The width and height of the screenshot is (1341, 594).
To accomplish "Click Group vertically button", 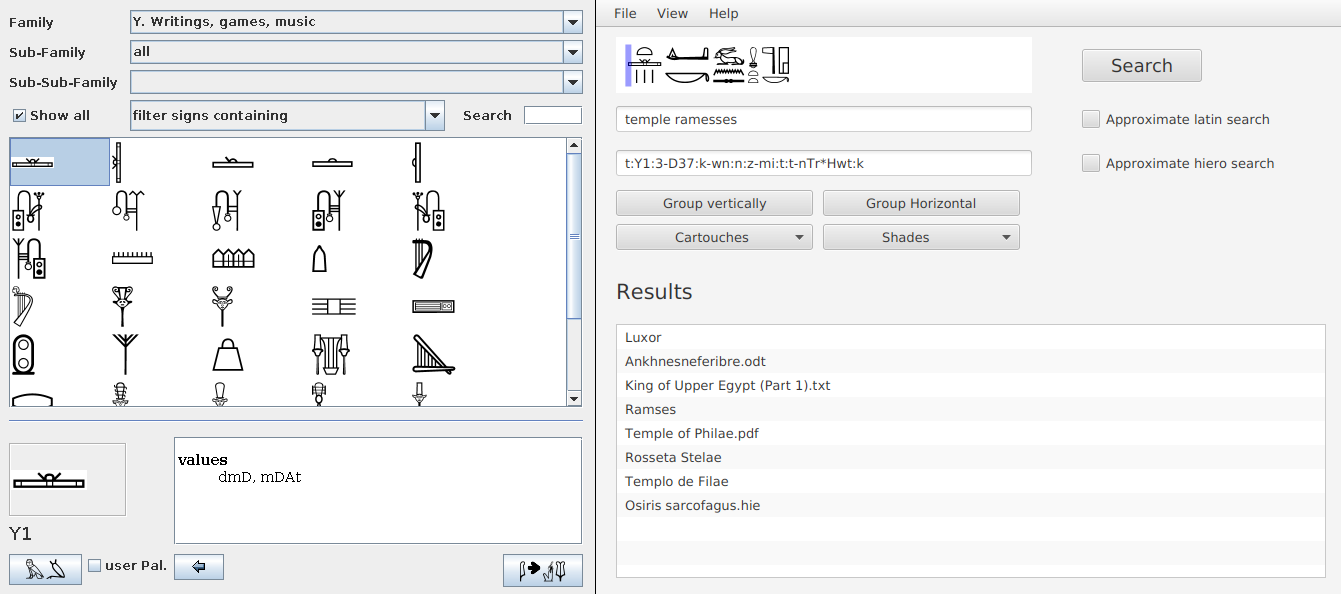I will [714, 203].
